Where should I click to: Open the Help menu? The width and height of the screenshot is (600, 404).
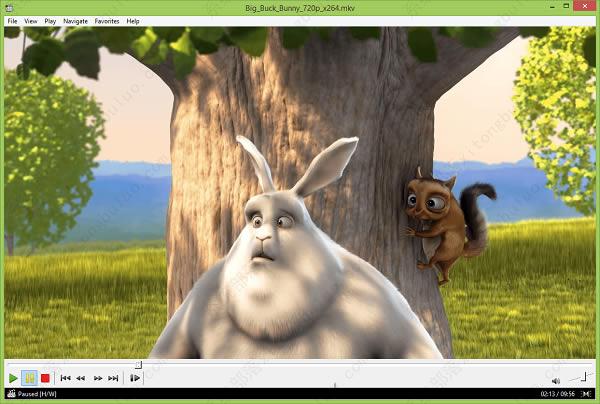tap(133, 21)
